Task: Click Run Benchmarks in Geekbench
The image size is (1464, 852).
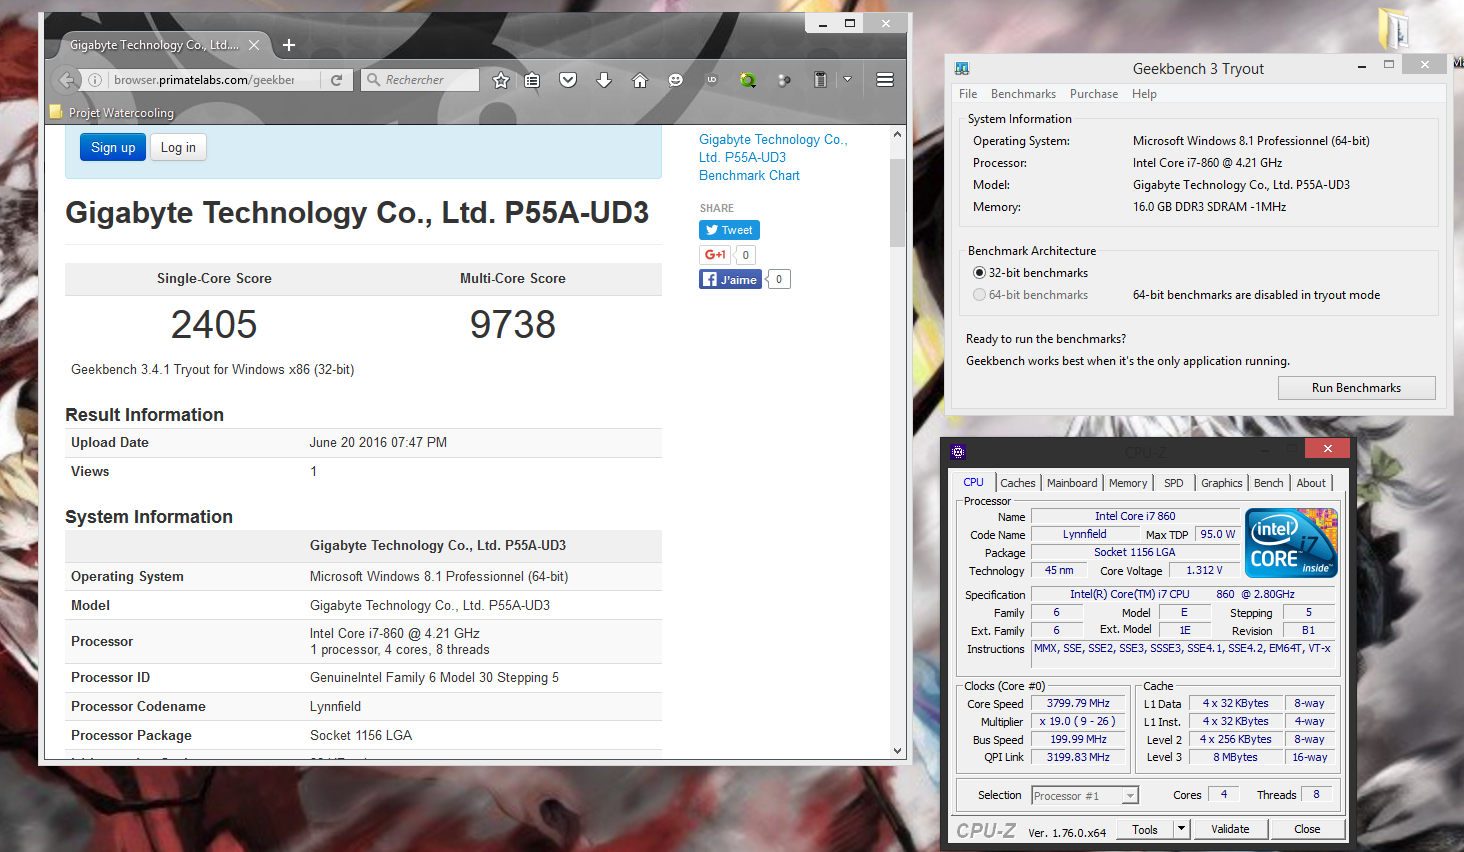Action: [1356, 388]
